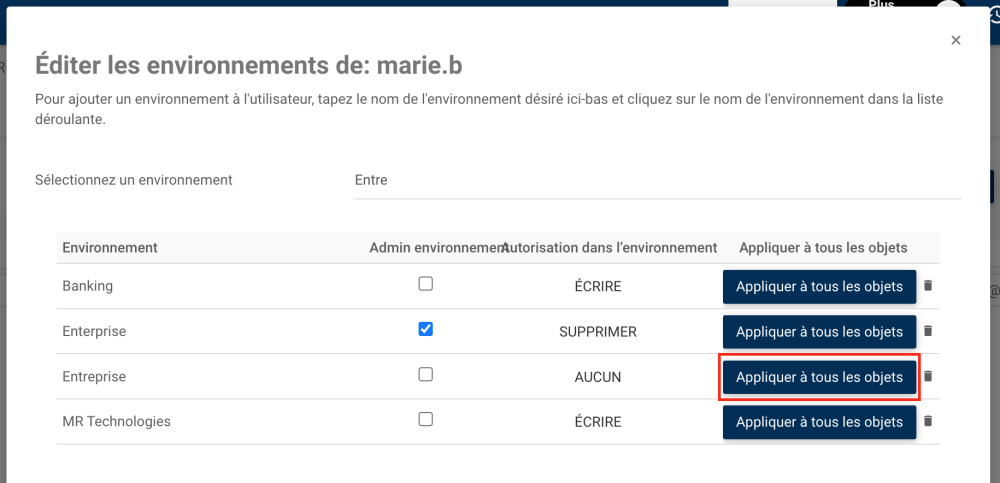Remove the Entreprise environment via trash icon
The width and height of the screenshot is (1000, 483).
[928, 377]
